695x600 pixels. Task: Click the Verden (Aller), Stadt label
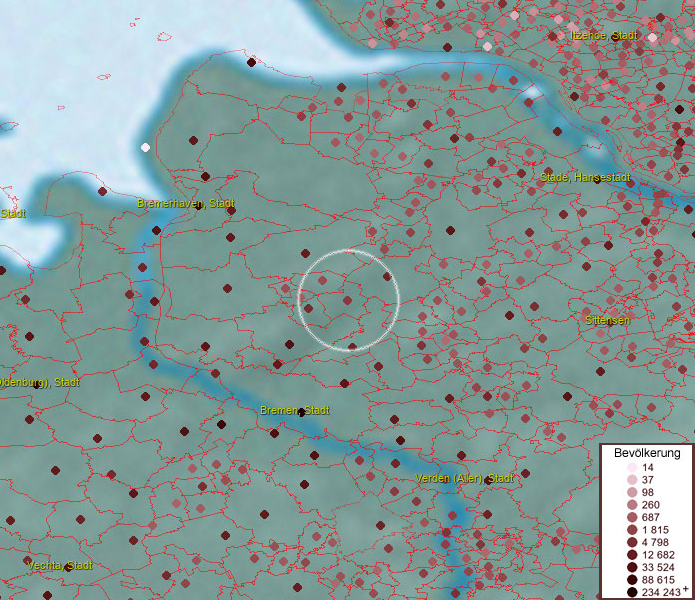click(x=465, y=479)
